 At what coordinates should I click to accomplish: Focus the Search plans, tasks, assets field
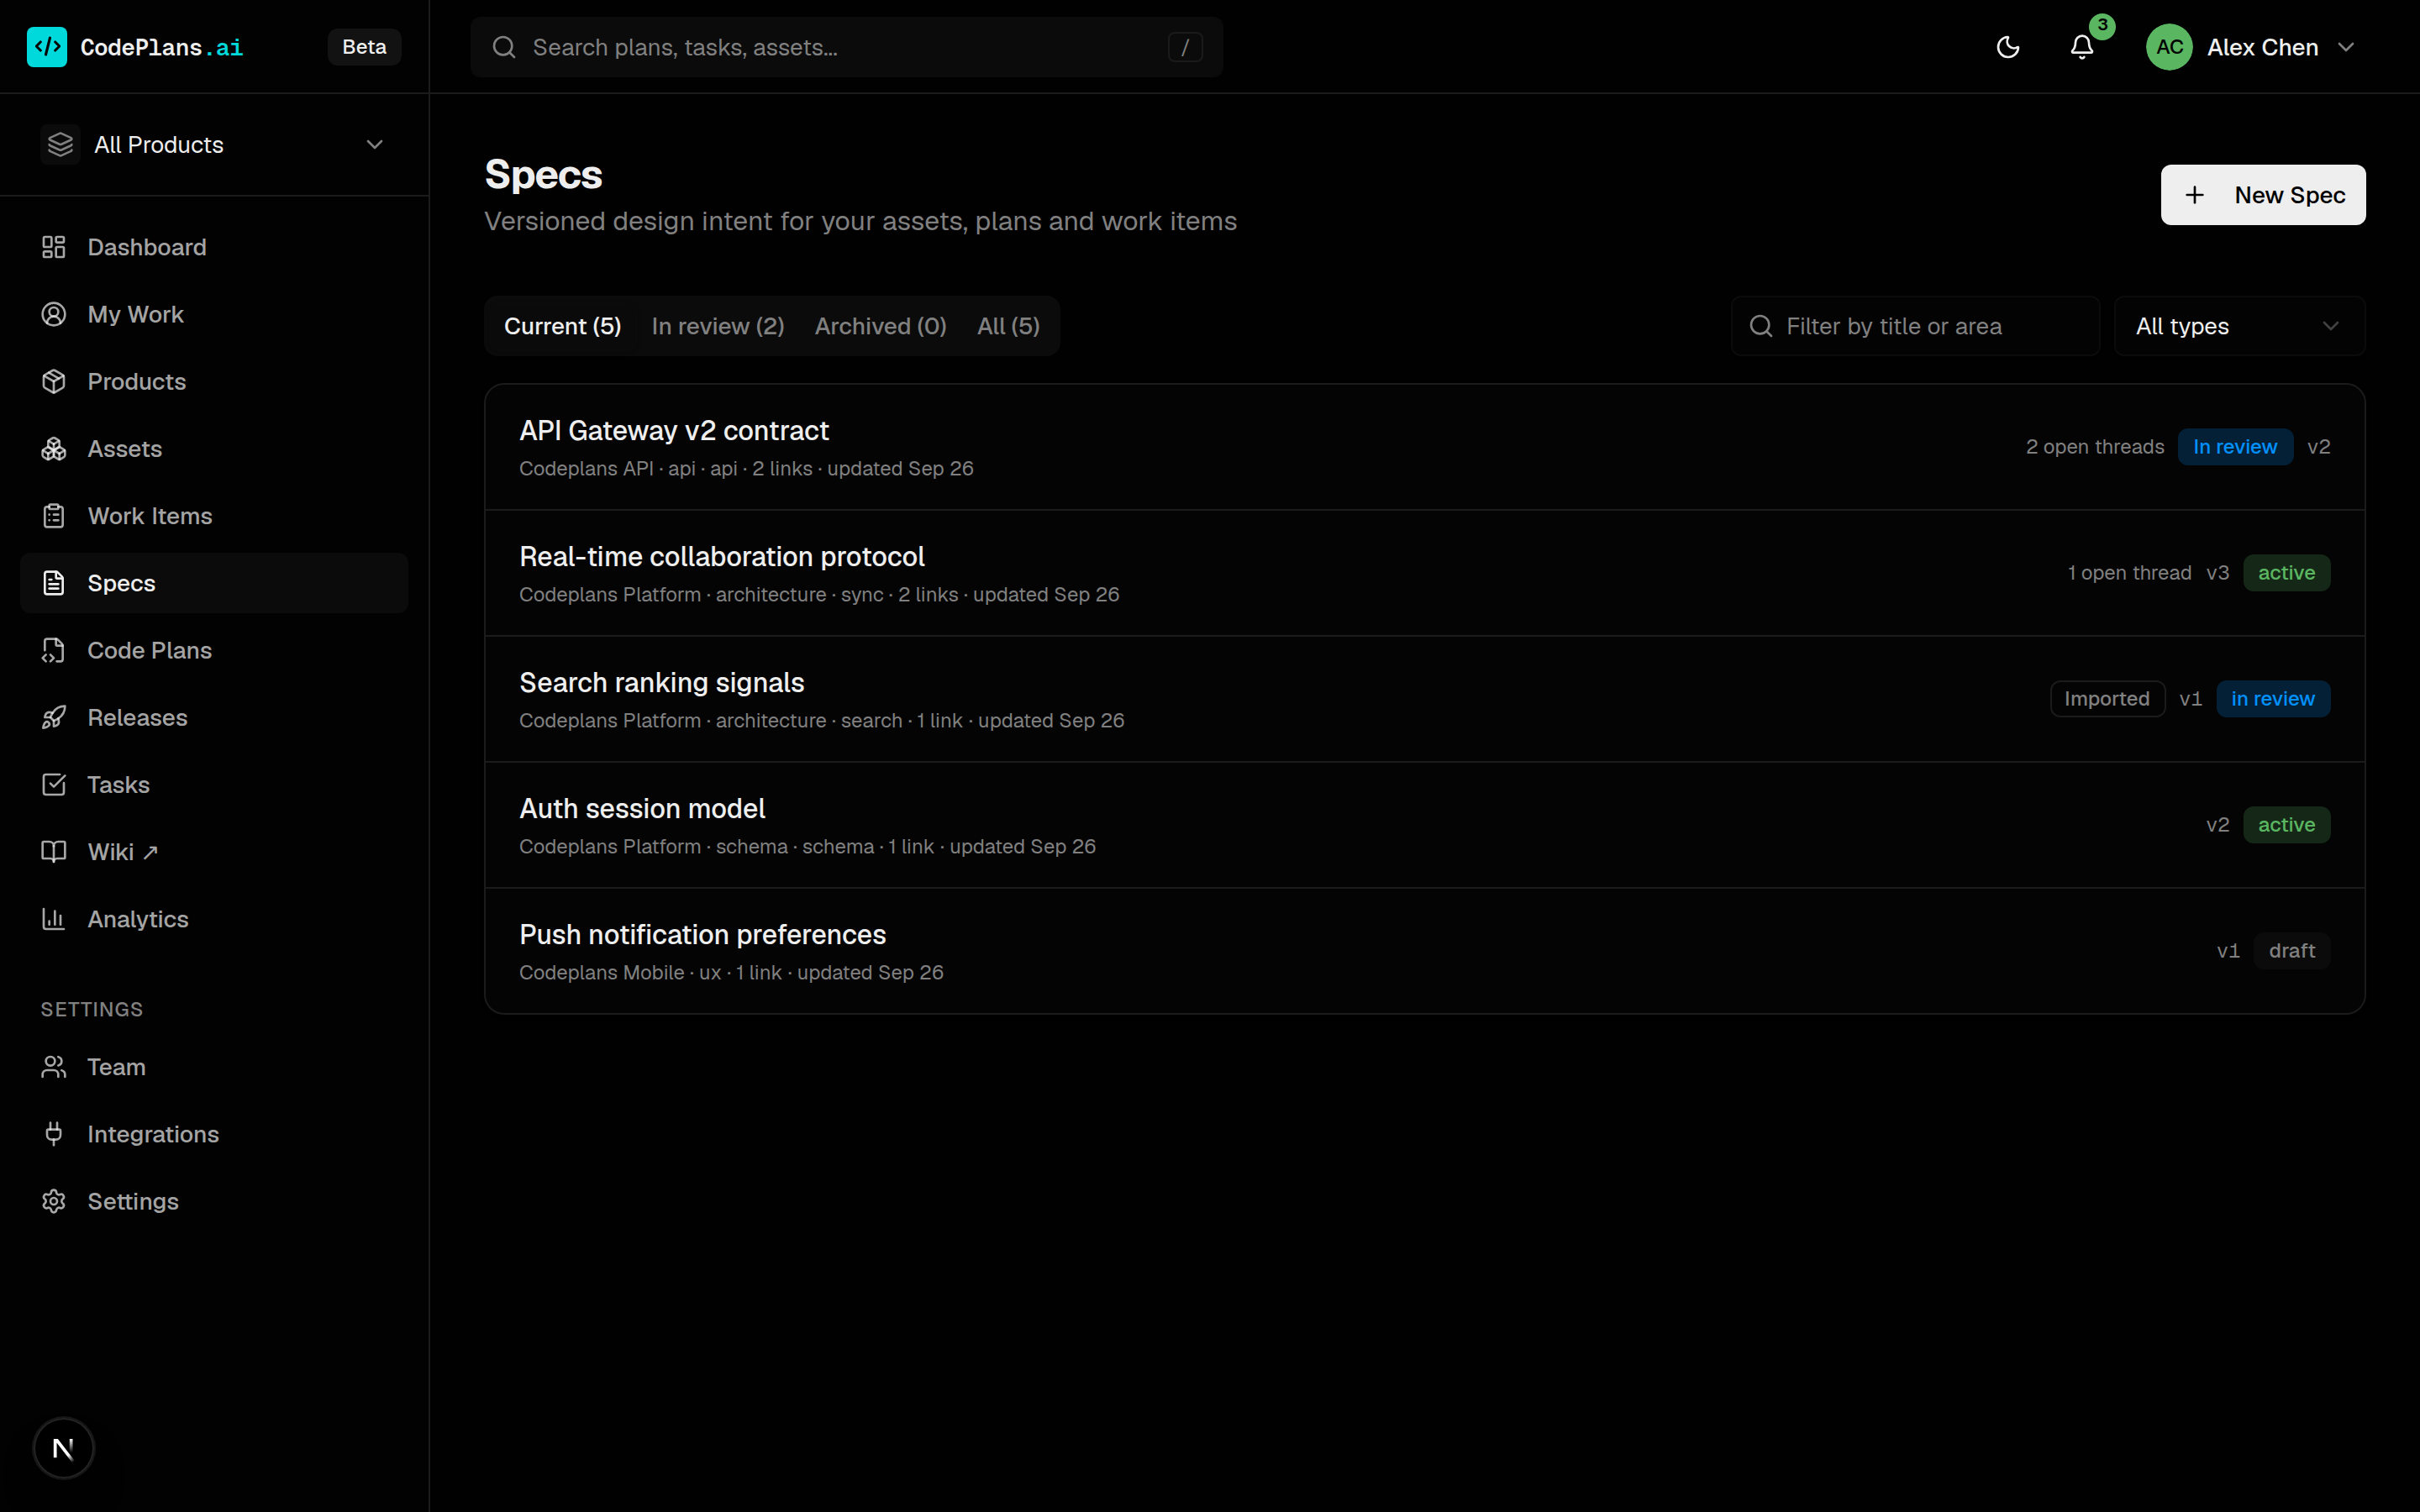tap(846, 47)
